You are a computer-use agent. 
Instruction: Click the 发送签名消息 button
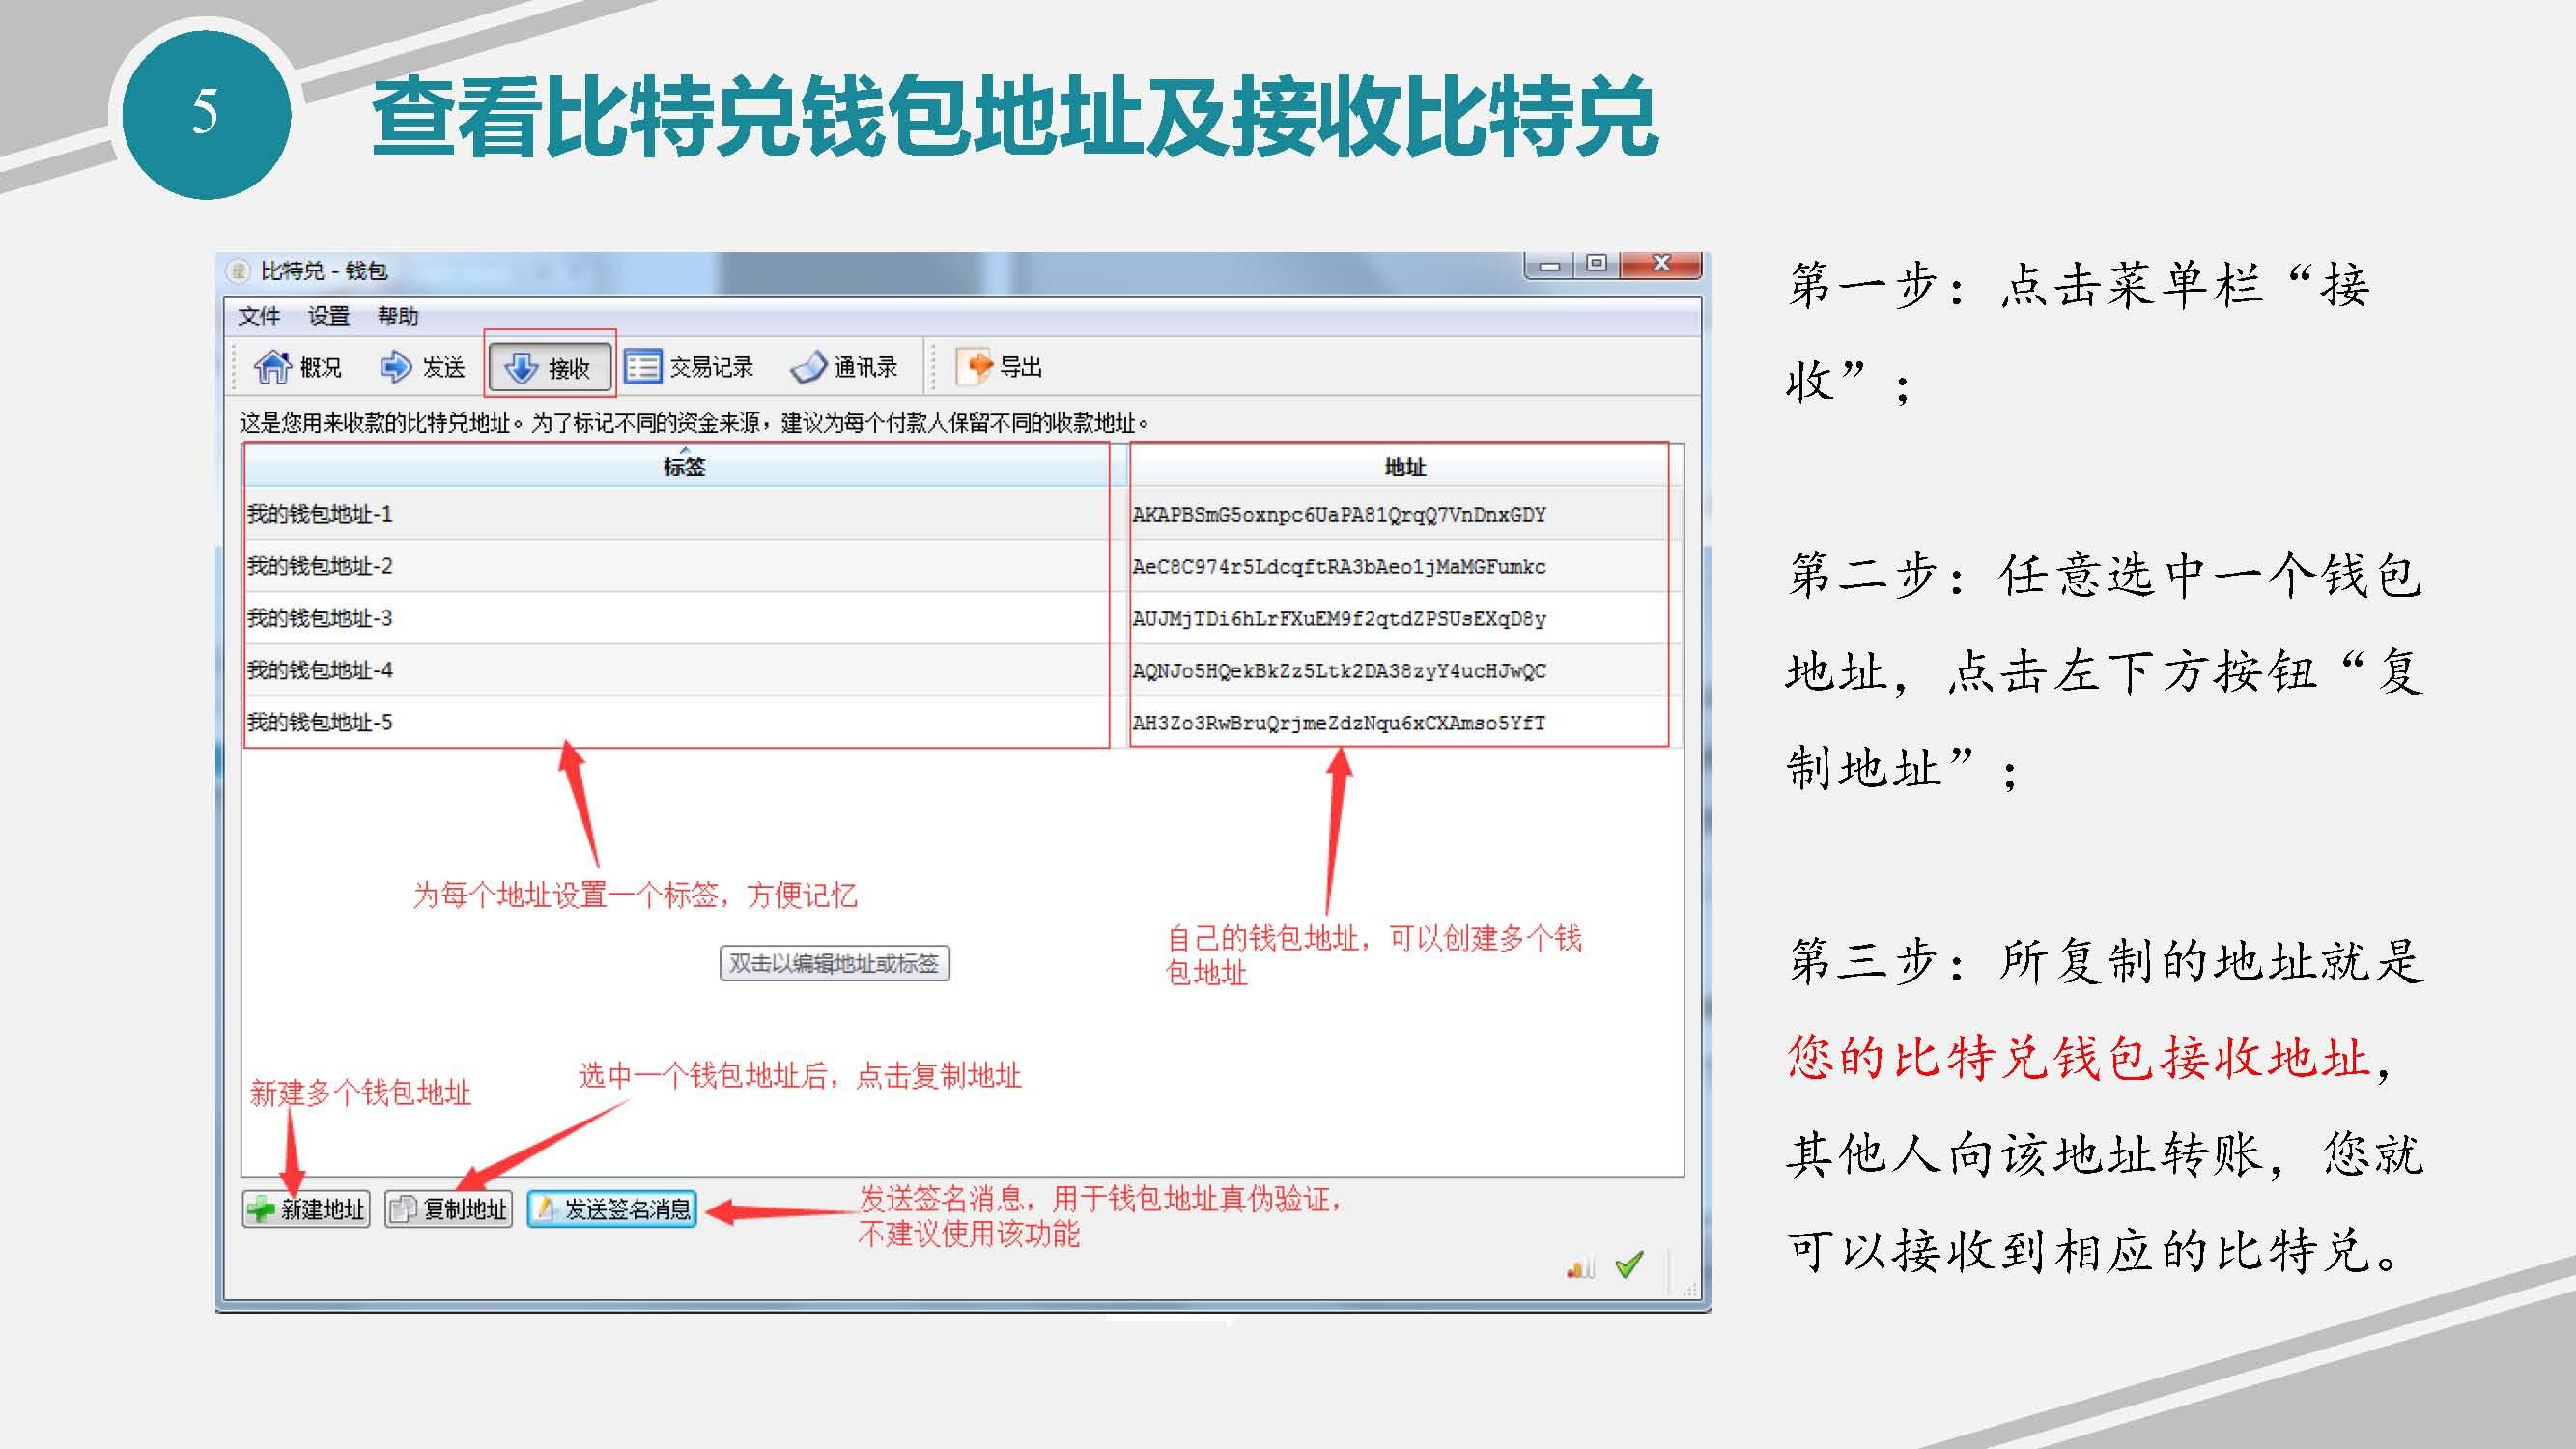pyautogui.click(x=612, y=1209)
